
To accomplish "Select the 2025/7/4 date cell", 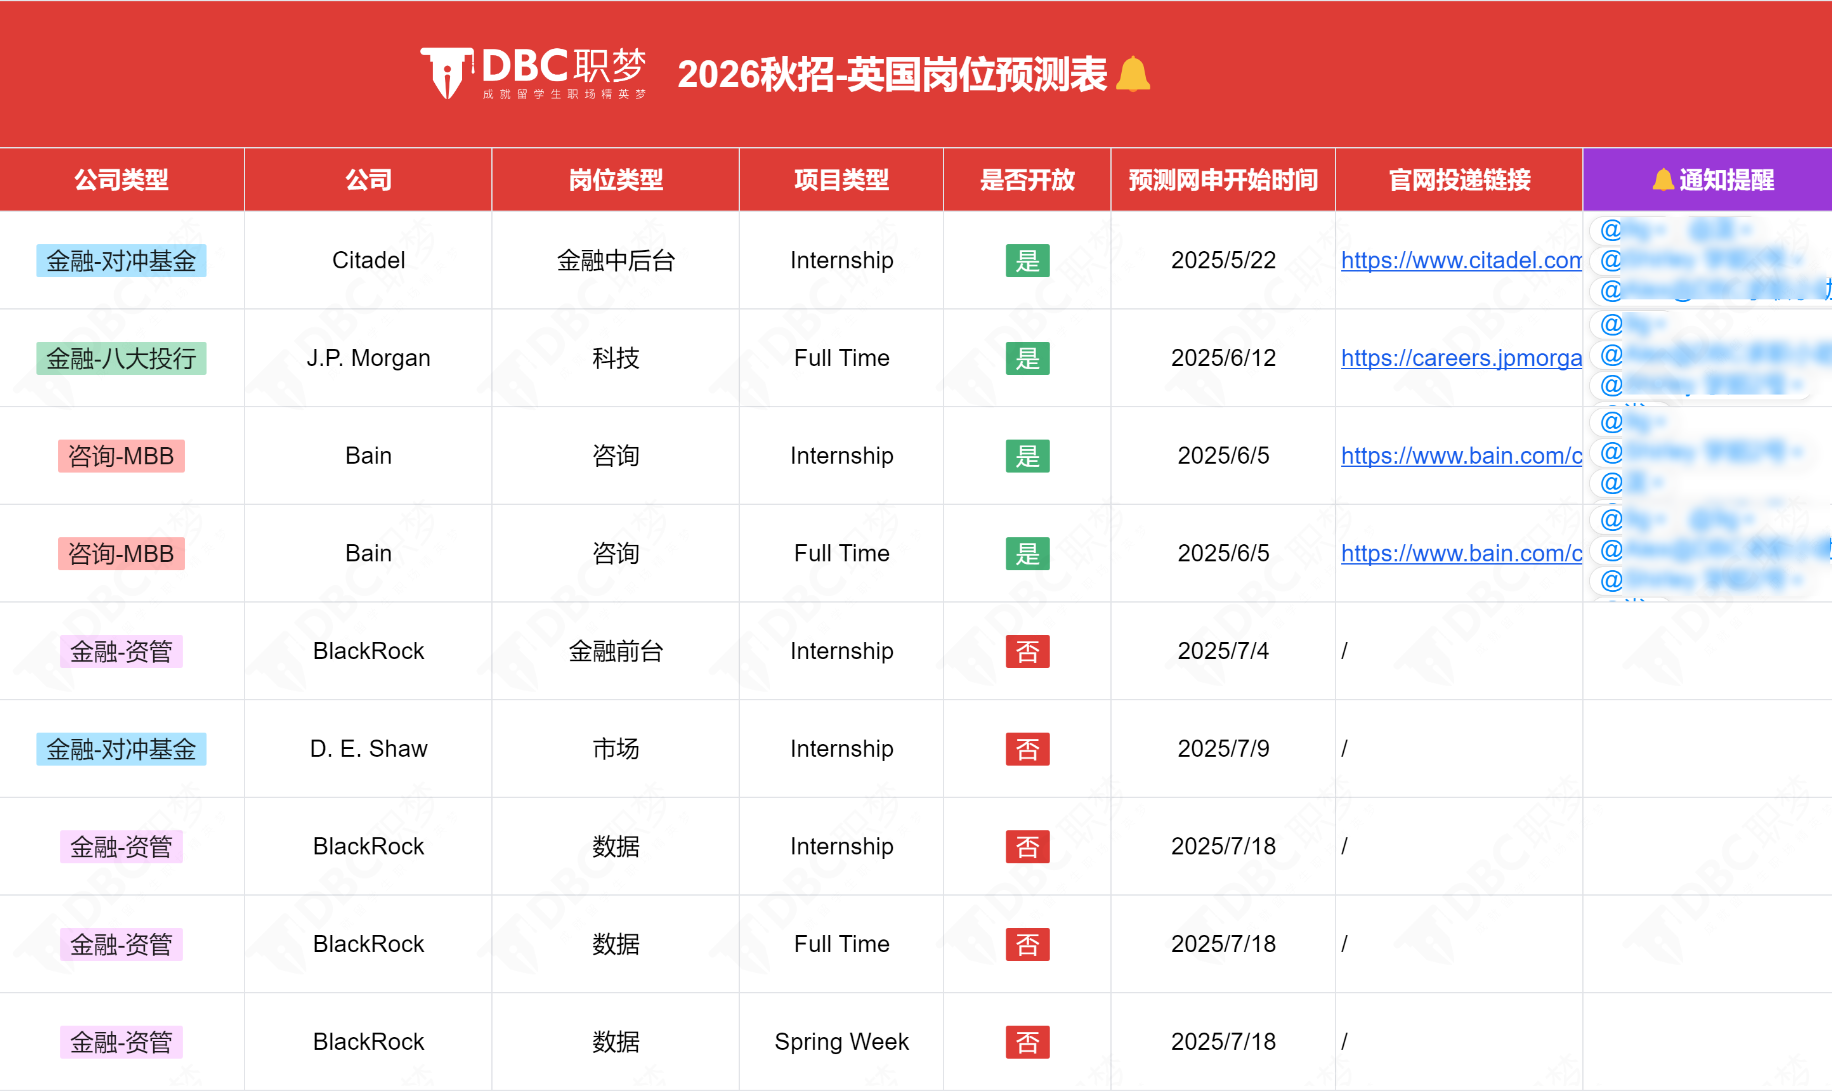I will [1223, 651].
